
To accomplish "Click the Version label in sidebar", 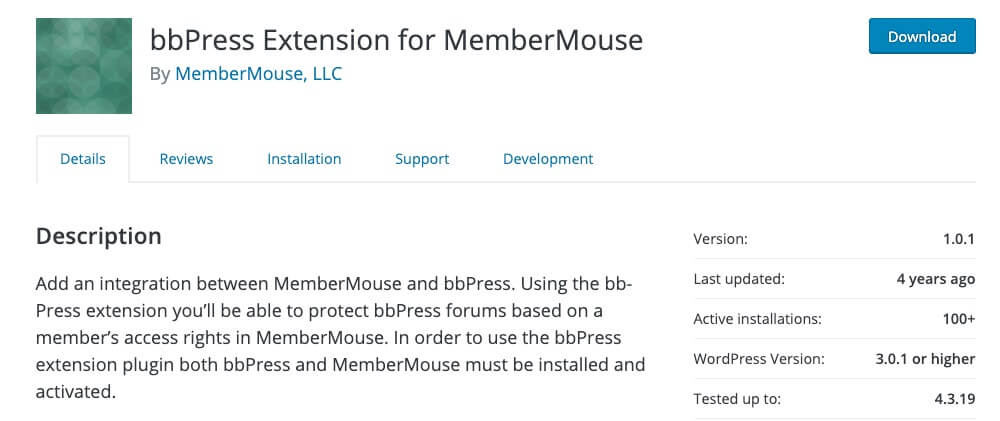I will coord(720,239).
